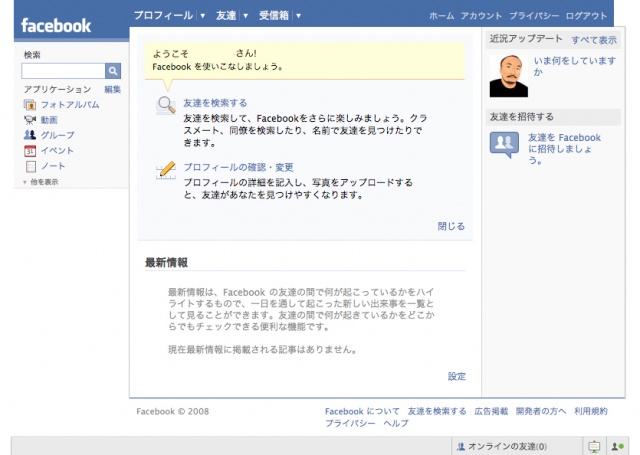Click ログアウト to log out

586,16
